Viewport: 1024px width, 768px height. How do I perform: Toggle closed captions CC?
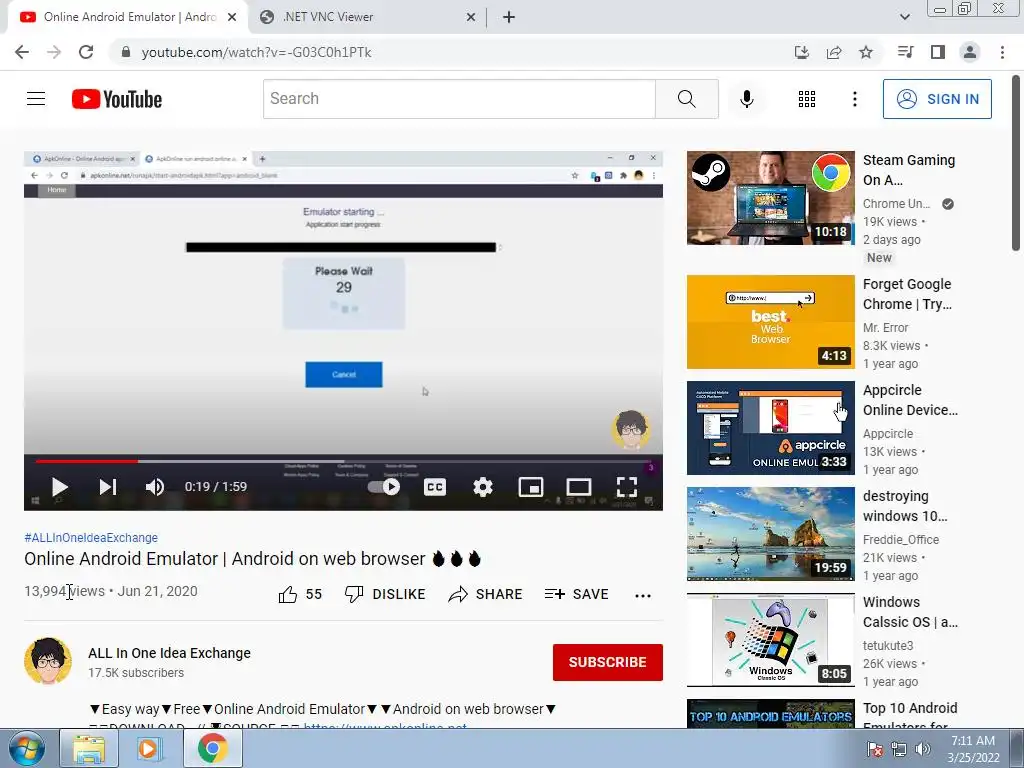tap(435, 487)
